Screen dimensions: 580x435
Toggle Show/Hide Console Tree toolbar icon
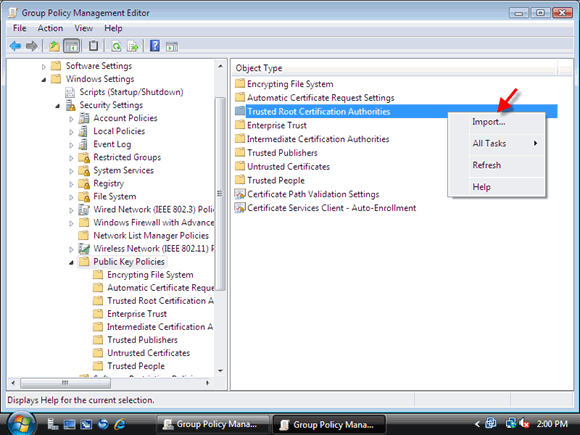(71, 46)
